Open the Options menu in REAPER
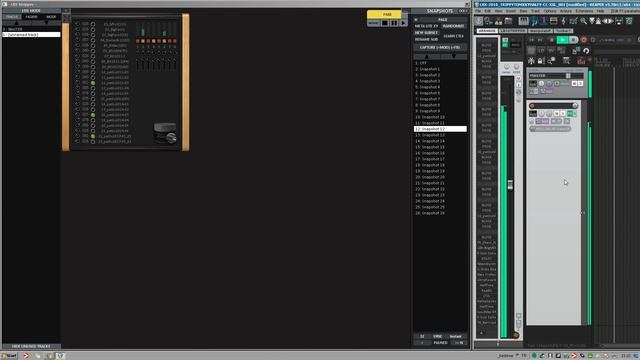This screenshot has height=360, width=640. 550,11
